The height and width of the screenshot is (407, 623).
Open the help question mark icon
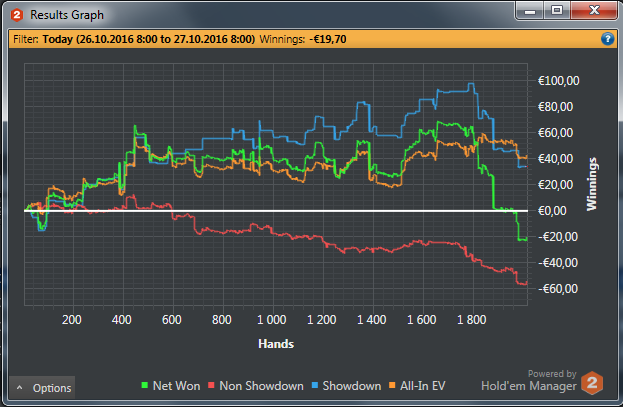608,39
